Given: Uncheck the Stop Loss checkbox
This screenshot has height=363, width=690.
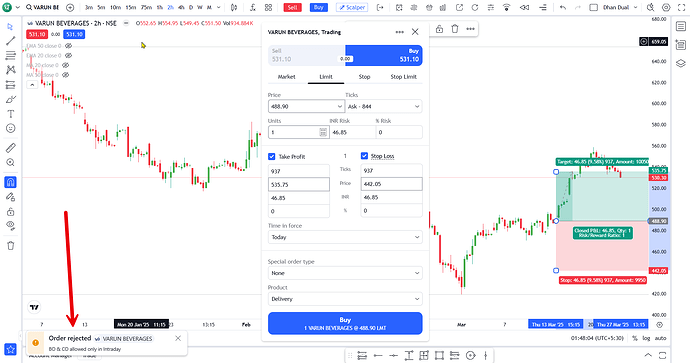Looking at the screenshot, I should [364, 156].
